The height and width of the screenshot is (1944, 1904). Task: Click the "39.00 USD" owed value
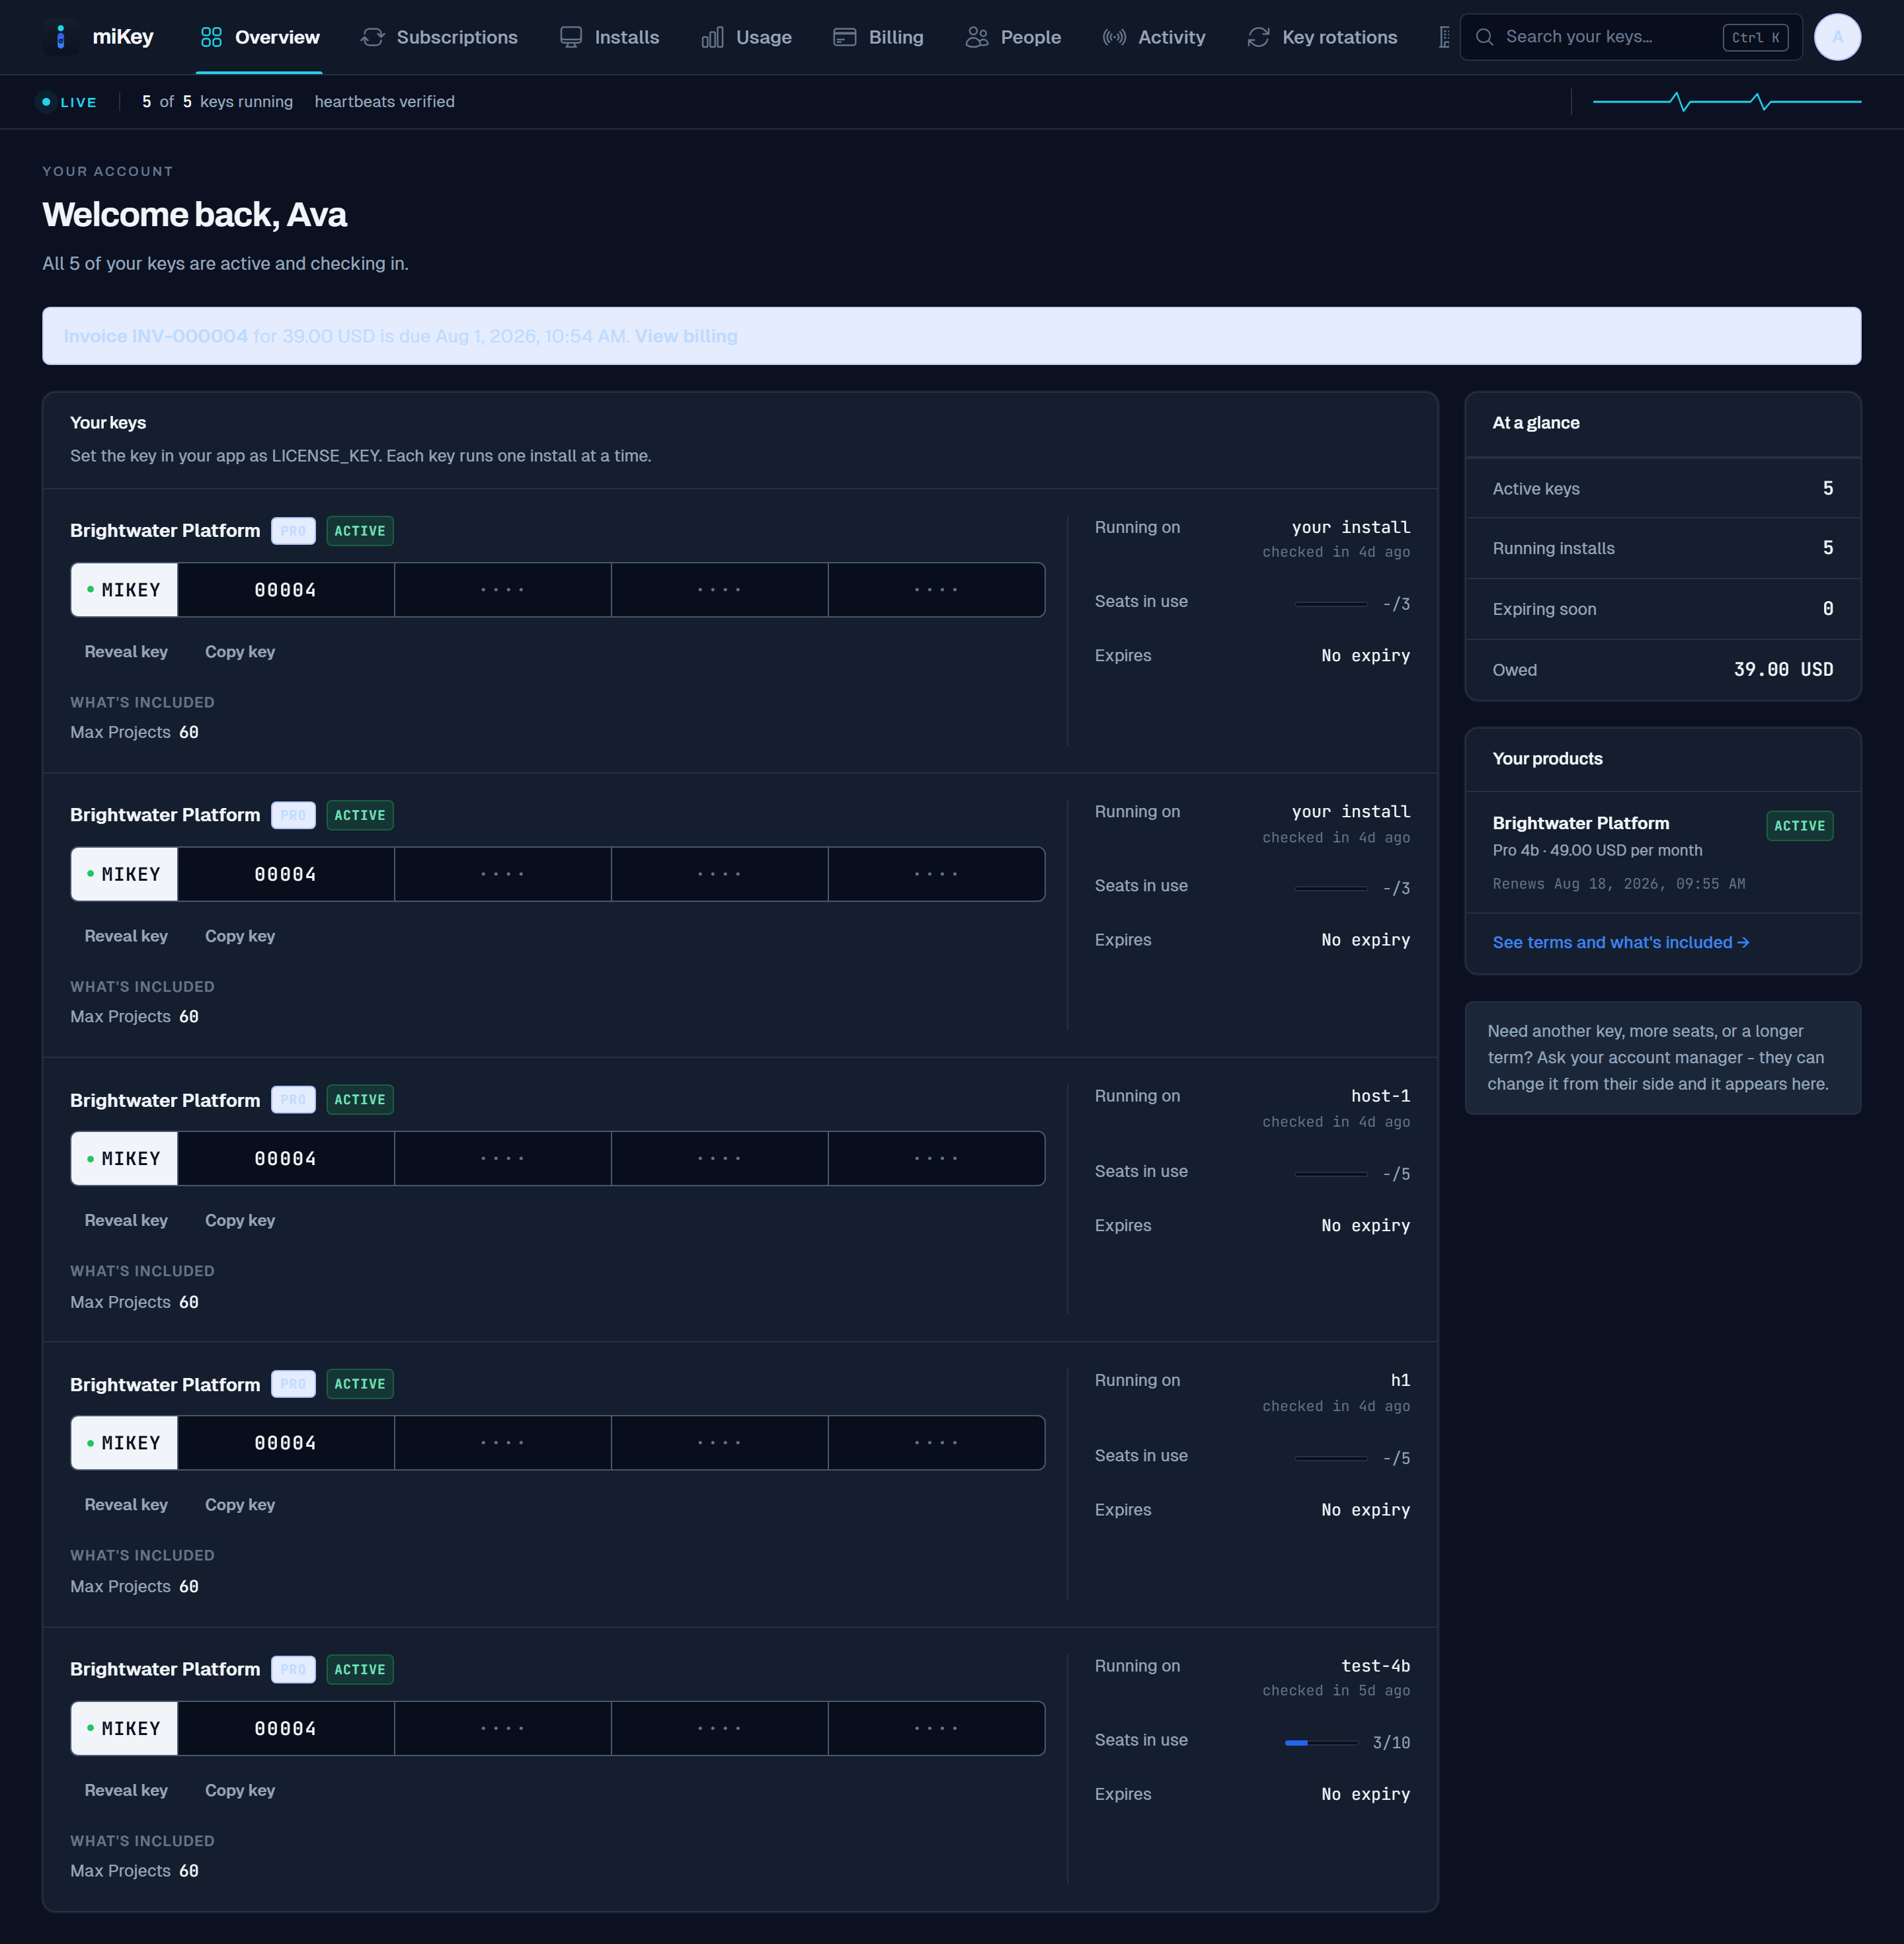coord(1783,669)
